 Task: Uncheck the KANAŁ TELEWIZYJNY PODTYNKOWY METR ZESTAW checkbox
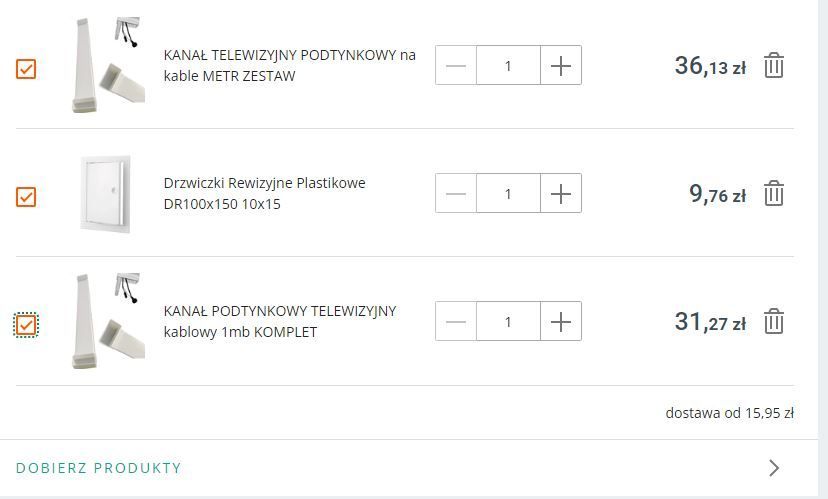click(x=26, y=69)
